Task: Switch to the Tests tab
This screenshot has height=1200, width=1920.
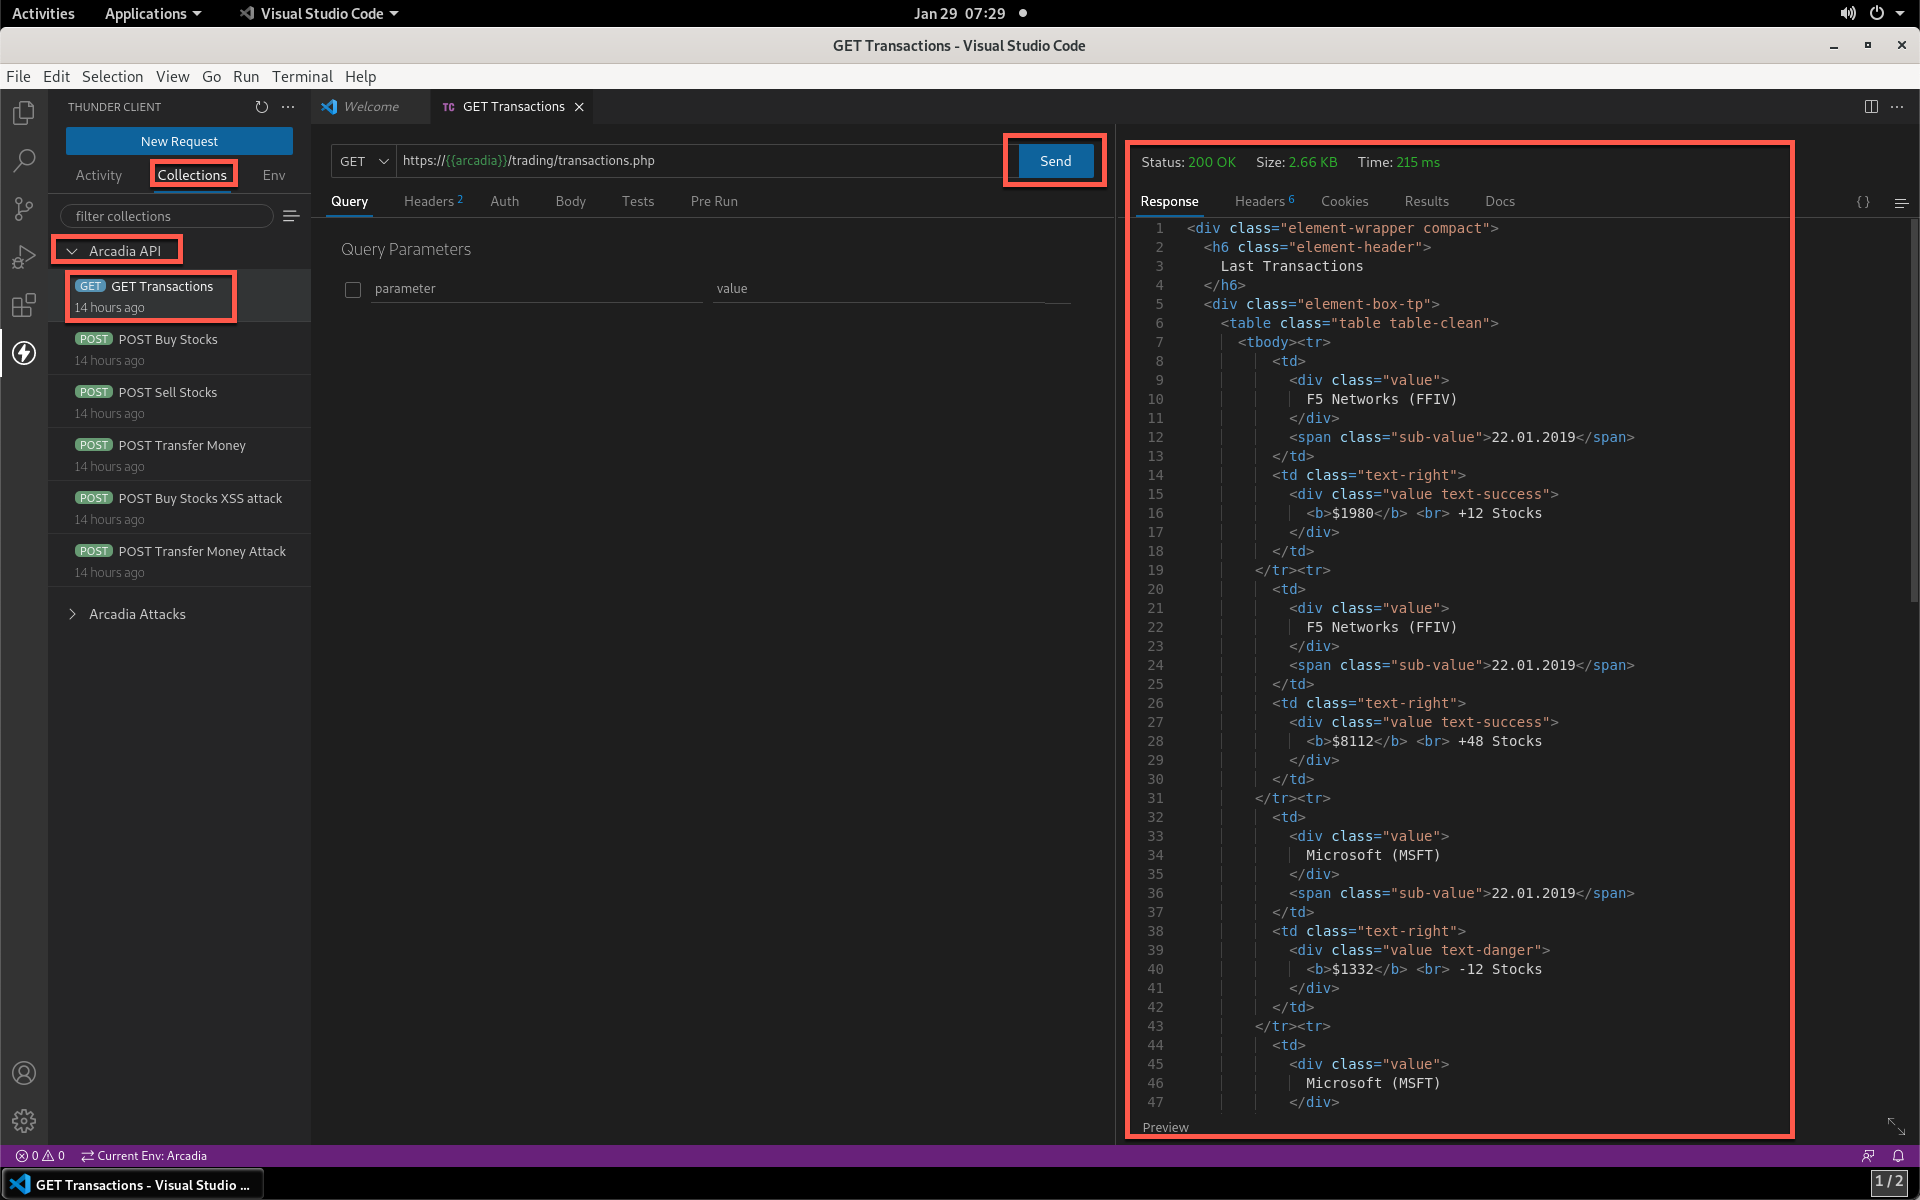Action: [x=637, y=201]
